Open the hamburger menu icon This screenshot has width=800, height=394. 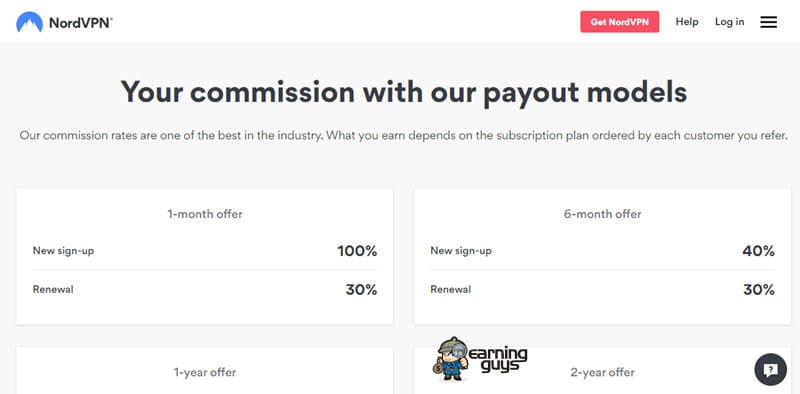click(768, 22)
